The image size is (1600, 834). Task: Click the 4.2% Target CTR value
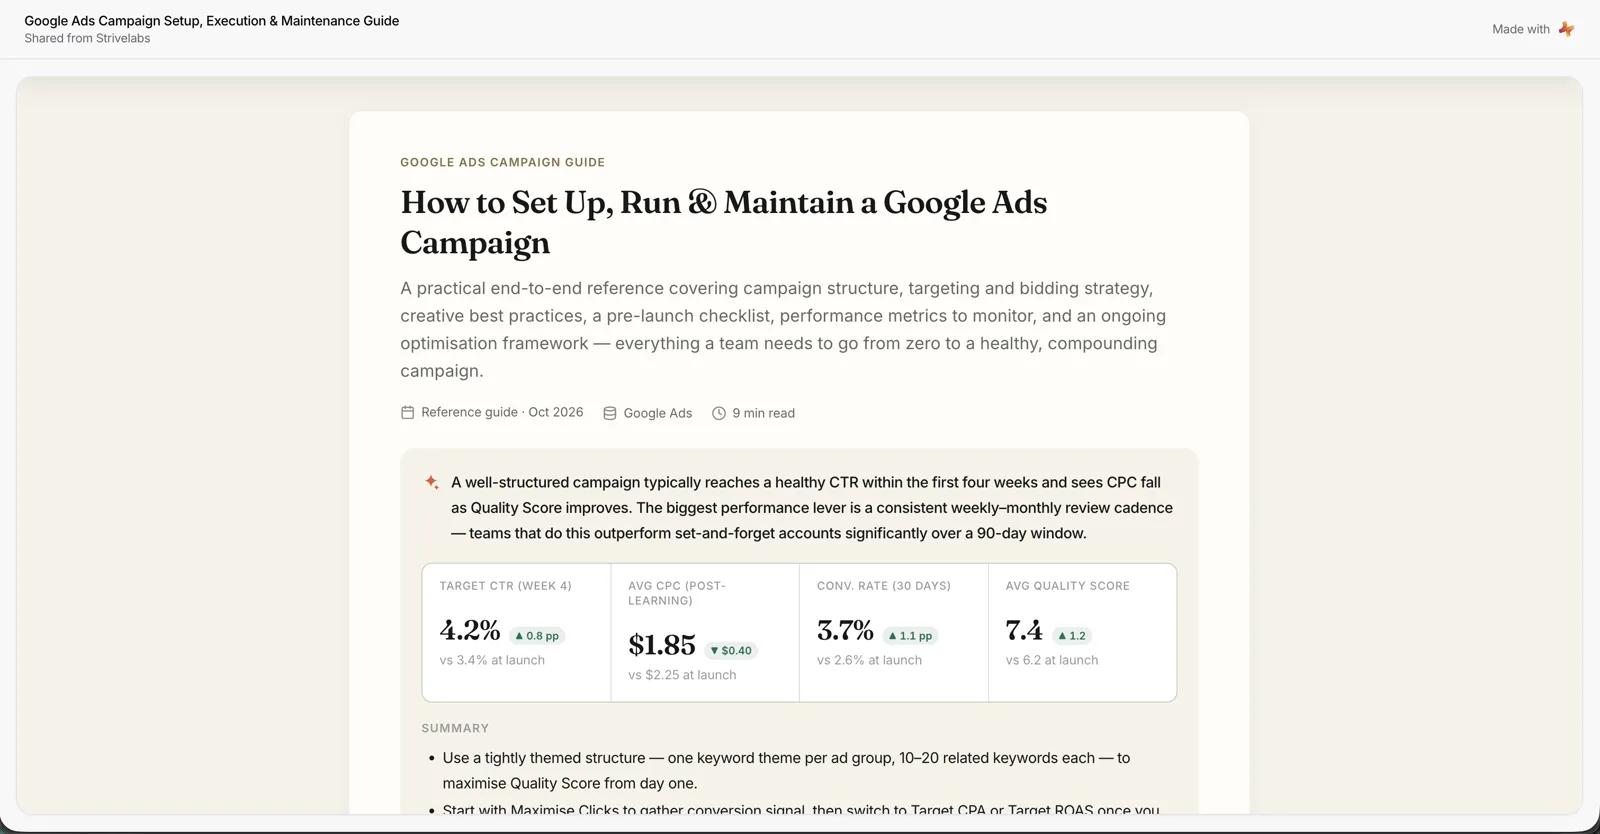click(470, 631)
